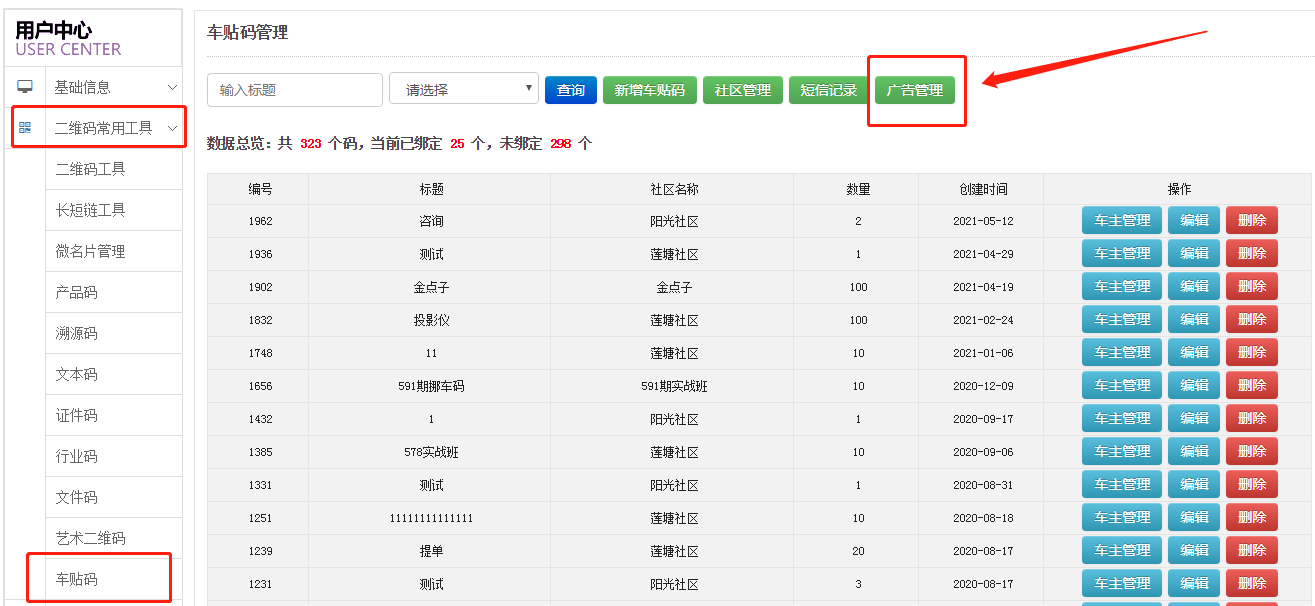The width and height of the screenshot is (1315, 606).
Task: Open 二维码工具 in the sidebar
Action: (x=90, y=169)
